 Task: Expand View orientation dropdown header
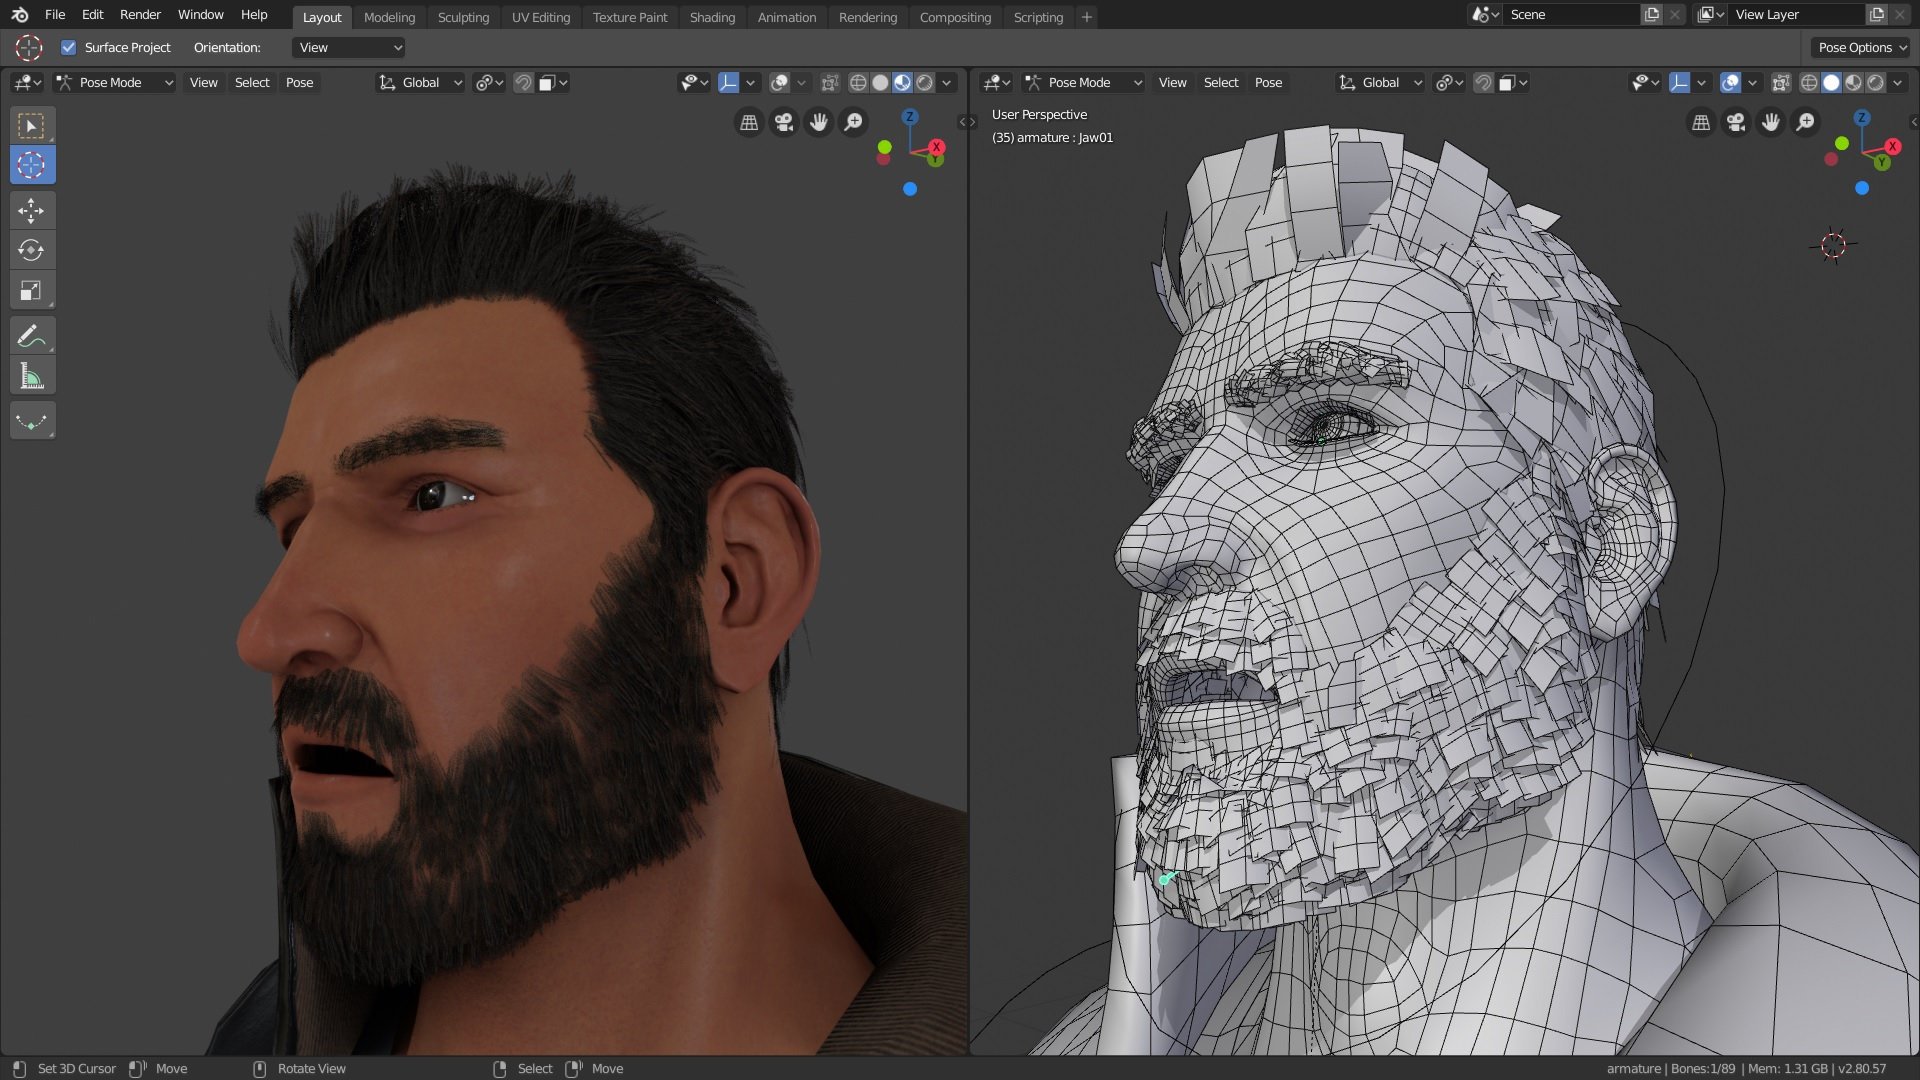point(348,46)
